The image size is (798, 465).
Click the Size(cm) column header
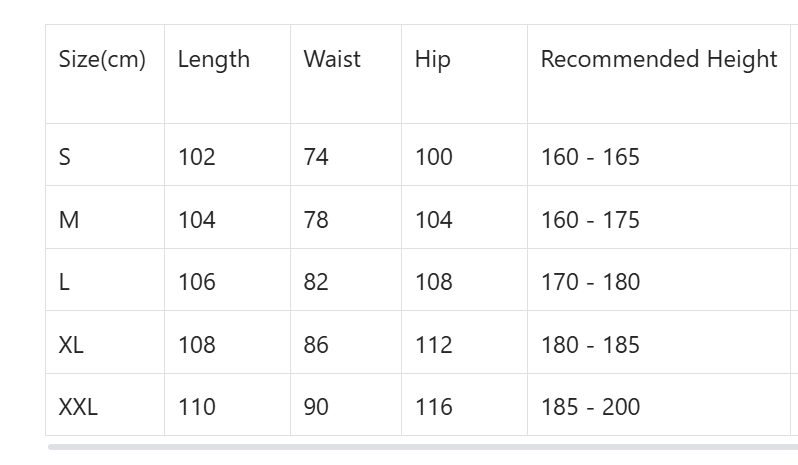tap(102, 60)
